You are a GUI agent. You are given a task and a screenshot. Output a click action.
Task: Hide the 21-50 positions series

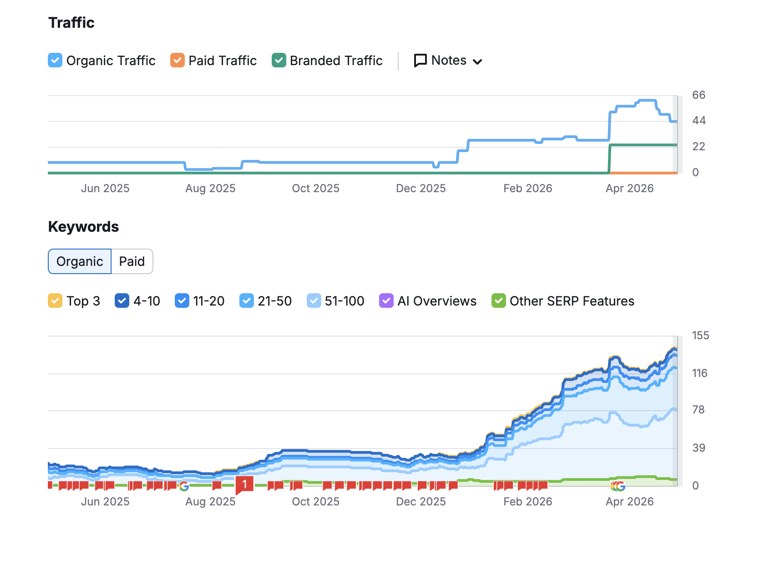point(246,301)
